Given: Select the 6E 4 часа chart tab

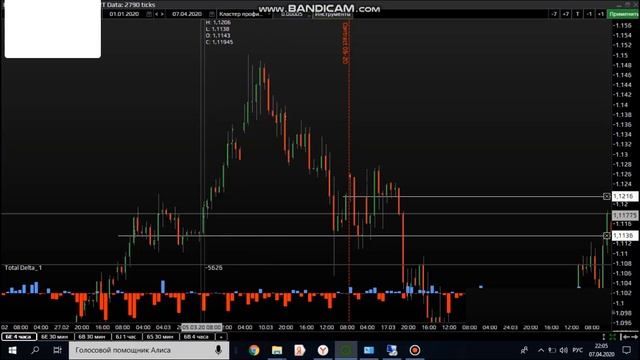Looking at the screenshot, I should pyautogui.click(x=19, y=337).
